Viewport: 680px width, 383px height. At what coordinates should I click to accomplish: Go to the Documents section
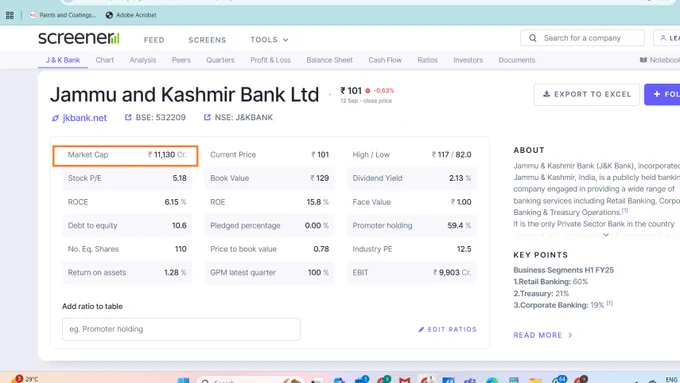click(517, 60)
